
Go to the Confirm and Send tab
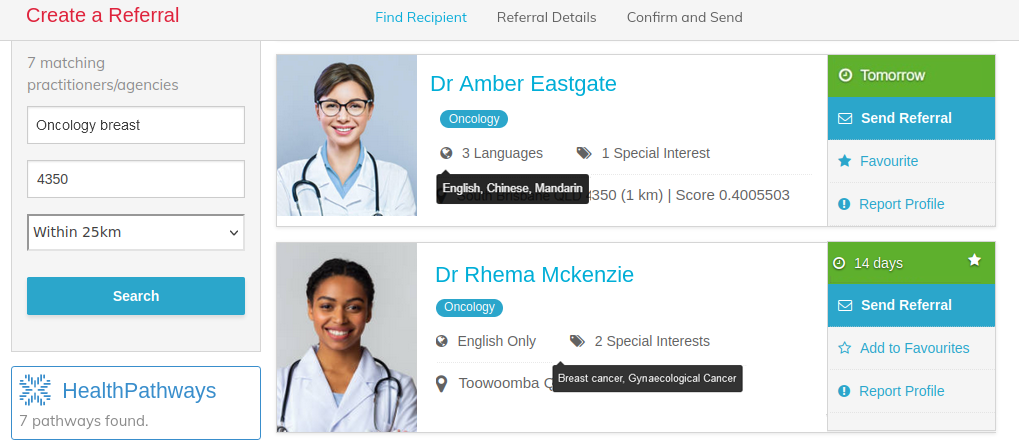coord(684,17)
